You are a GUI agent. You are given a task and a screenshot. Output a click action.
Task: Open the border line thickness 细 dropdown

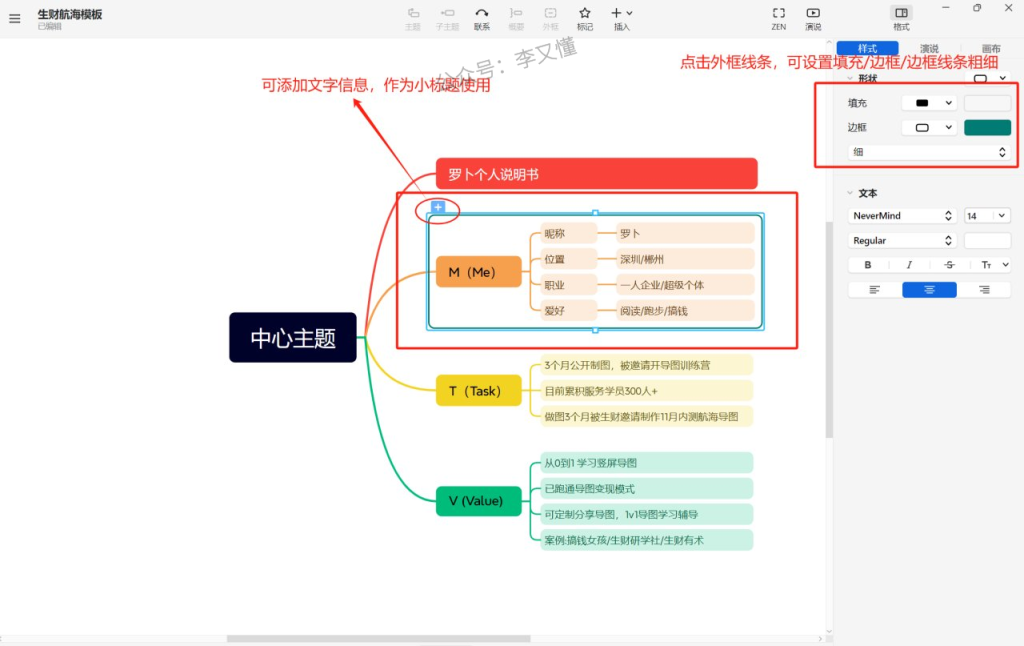(929, 152)
